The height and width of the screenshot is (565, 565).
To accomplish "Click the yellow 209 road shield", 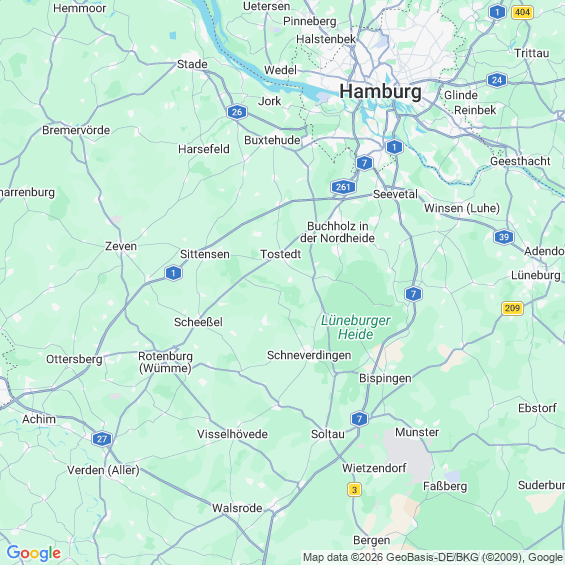I will tap(512, 308).
